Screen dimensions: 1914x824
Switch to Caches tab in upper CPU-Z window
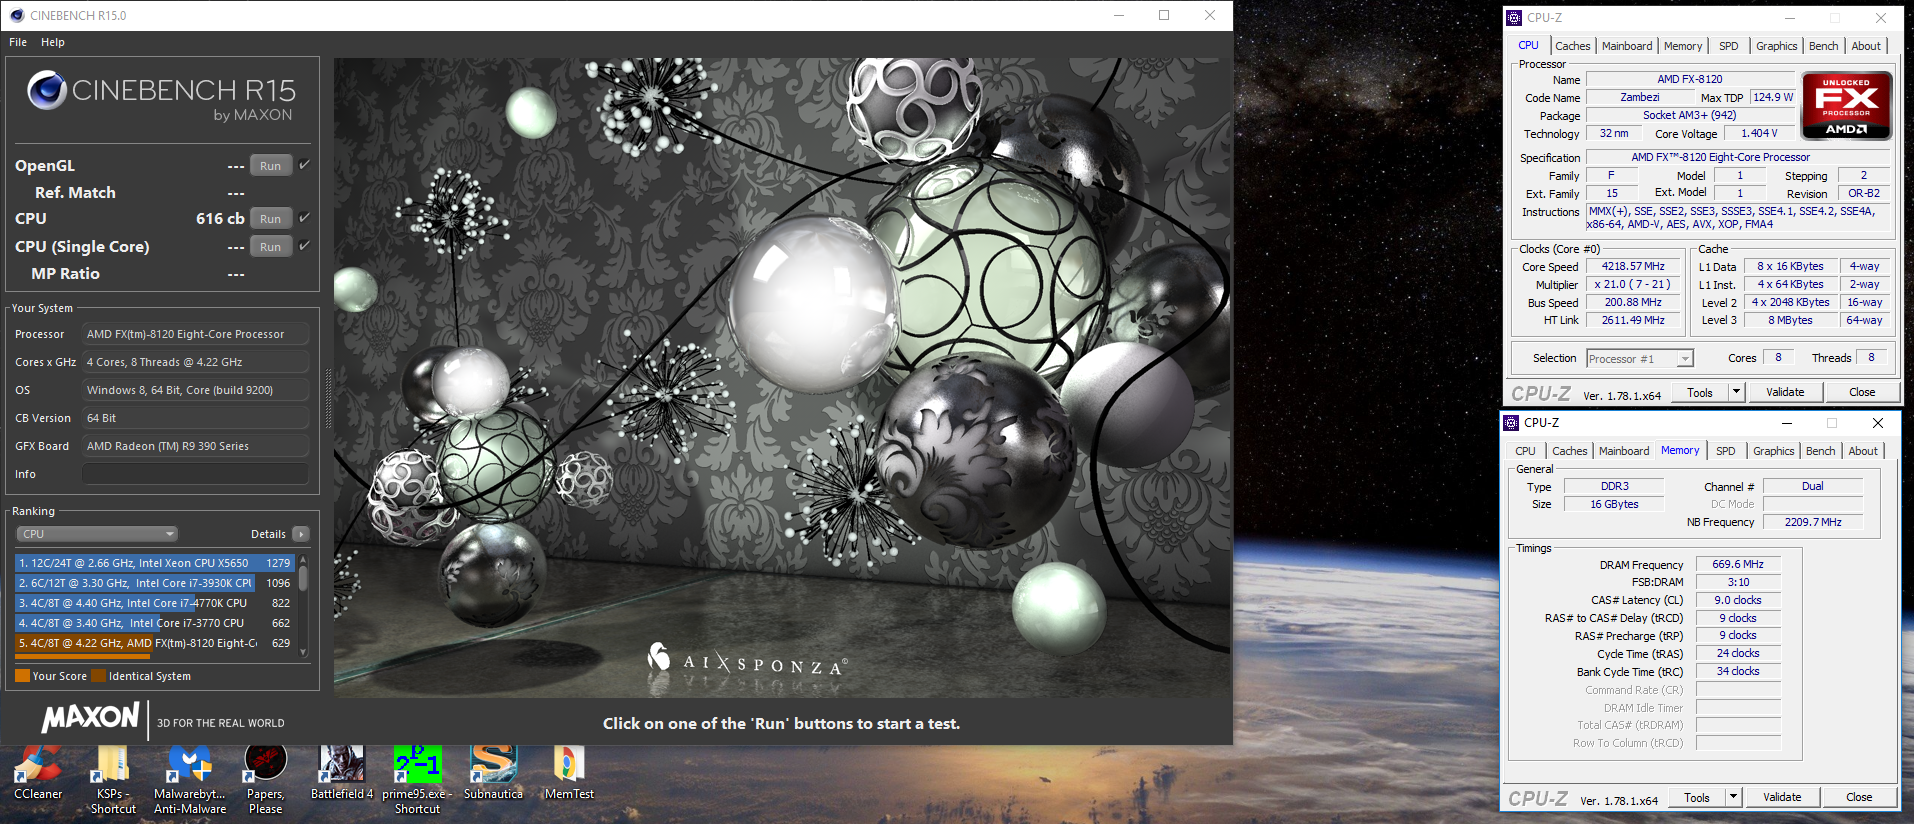tap(1572, 46)
